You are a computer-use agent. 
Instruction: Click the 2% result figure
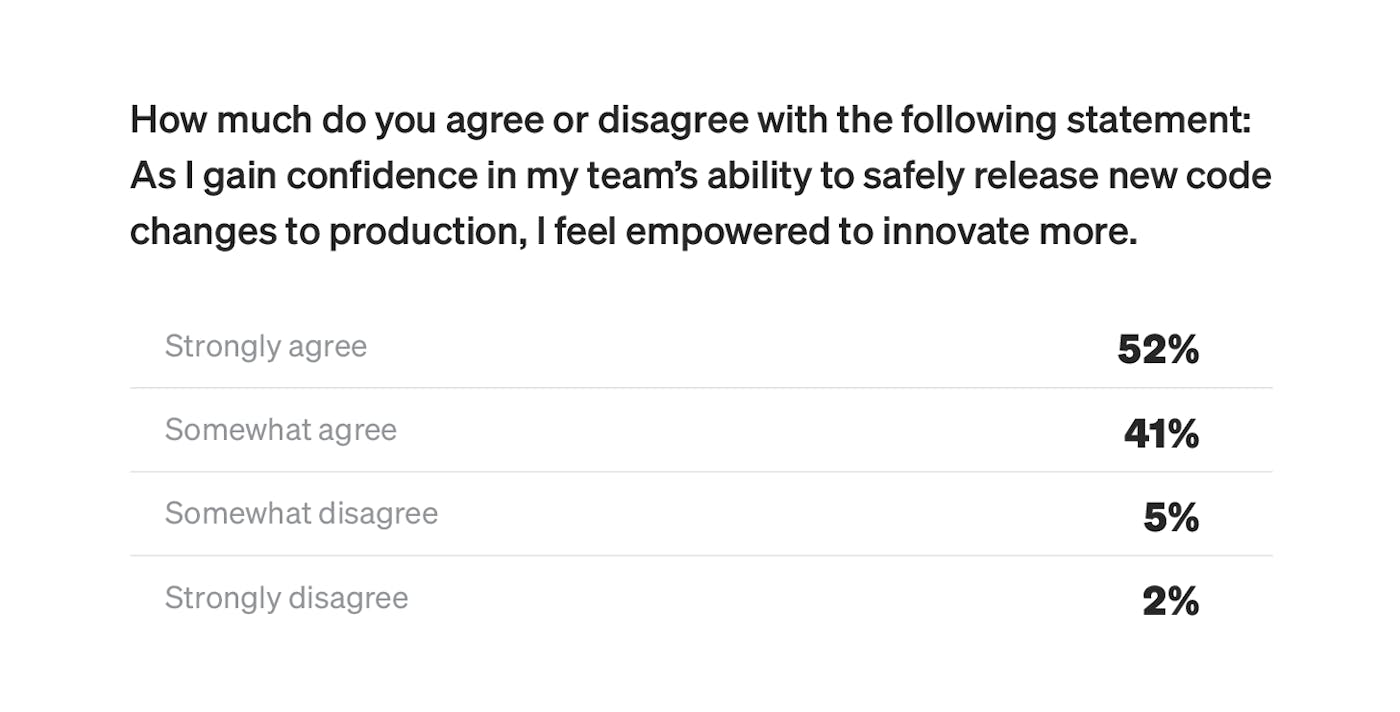(1170, 601)
